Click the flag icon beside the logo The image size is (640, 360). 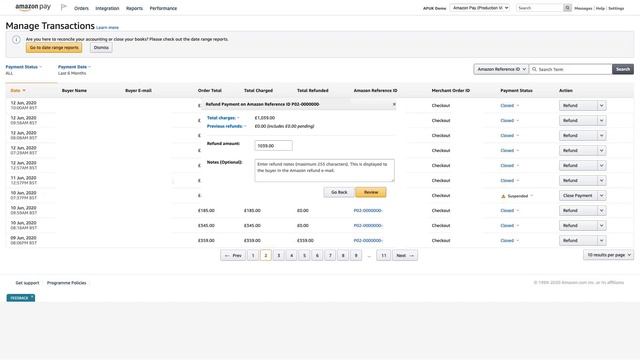pyautogui.click(x=64, y=7)
